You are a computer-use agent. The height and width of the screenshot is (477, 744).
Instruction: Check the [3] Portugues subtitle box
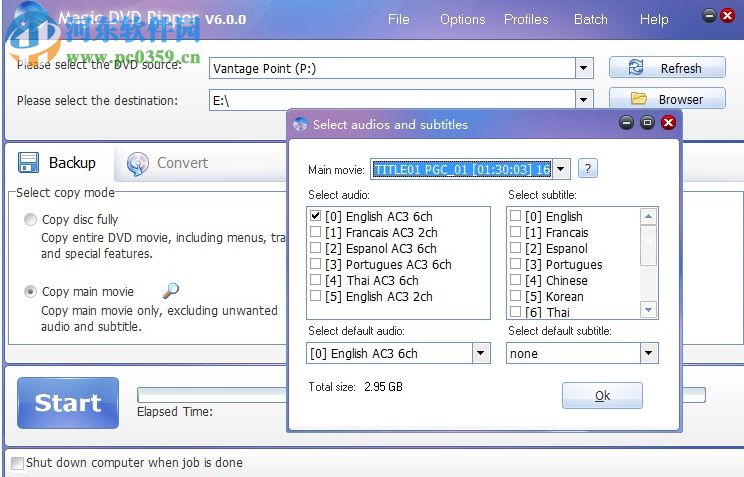[515, 264]
